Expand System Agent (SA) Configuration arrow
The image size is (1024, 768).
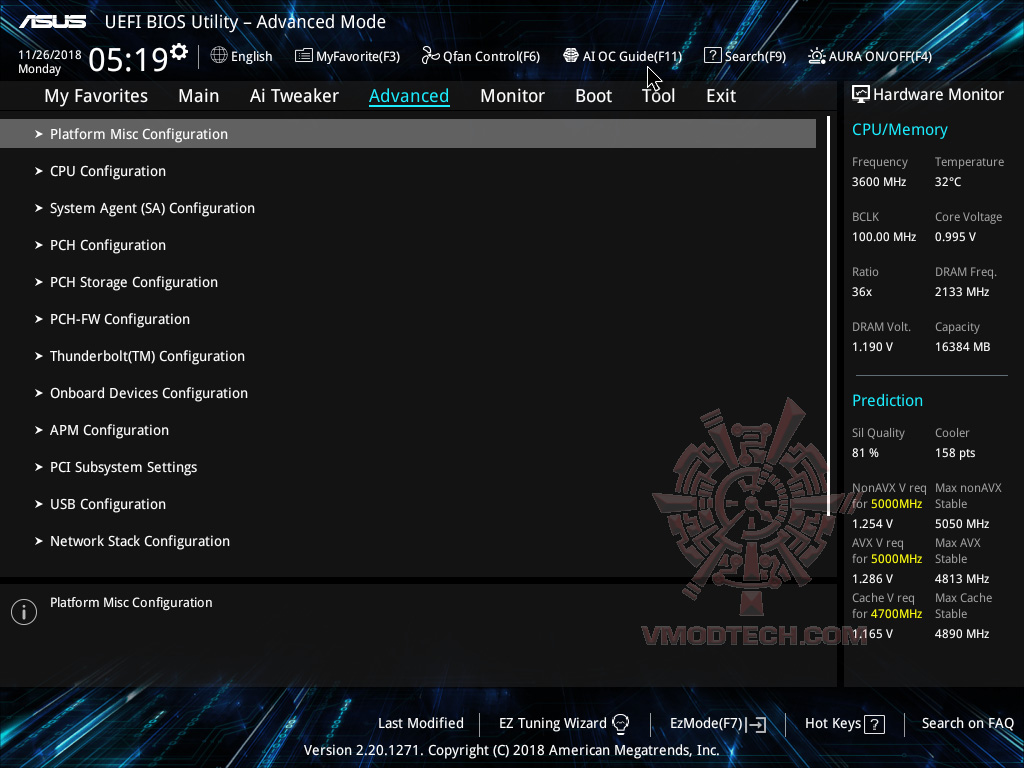pos(39,208)
